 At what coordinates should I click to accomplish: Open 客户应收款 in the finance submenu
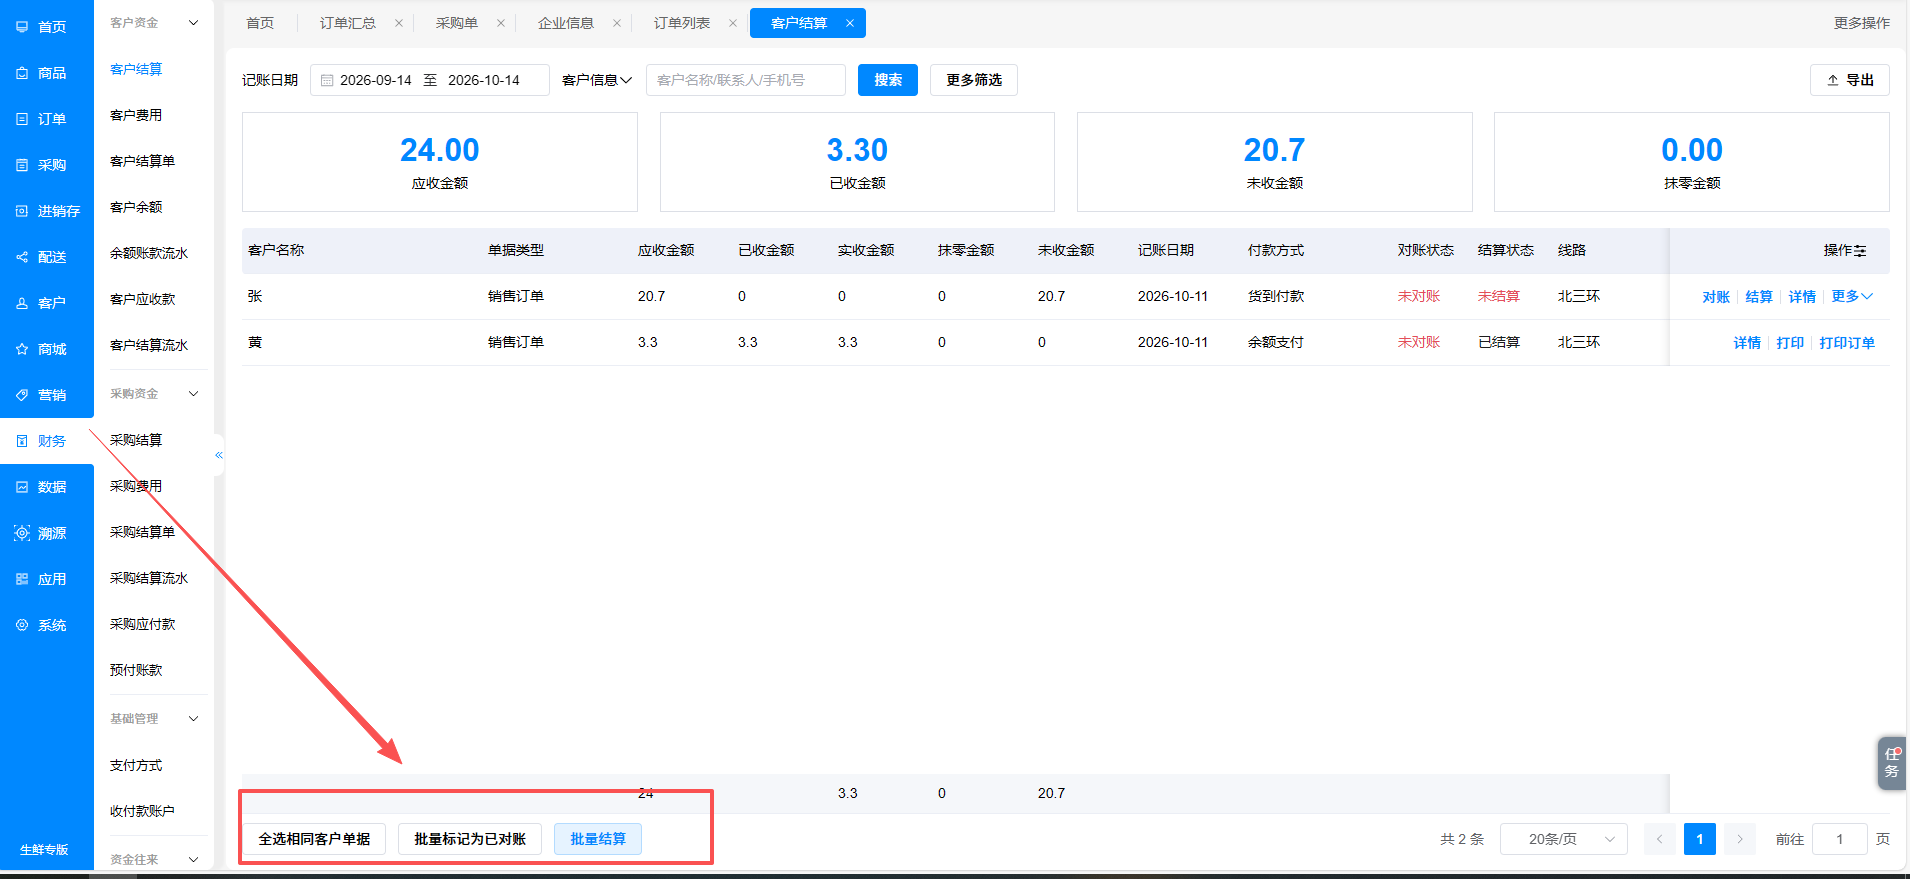point(143,299)
